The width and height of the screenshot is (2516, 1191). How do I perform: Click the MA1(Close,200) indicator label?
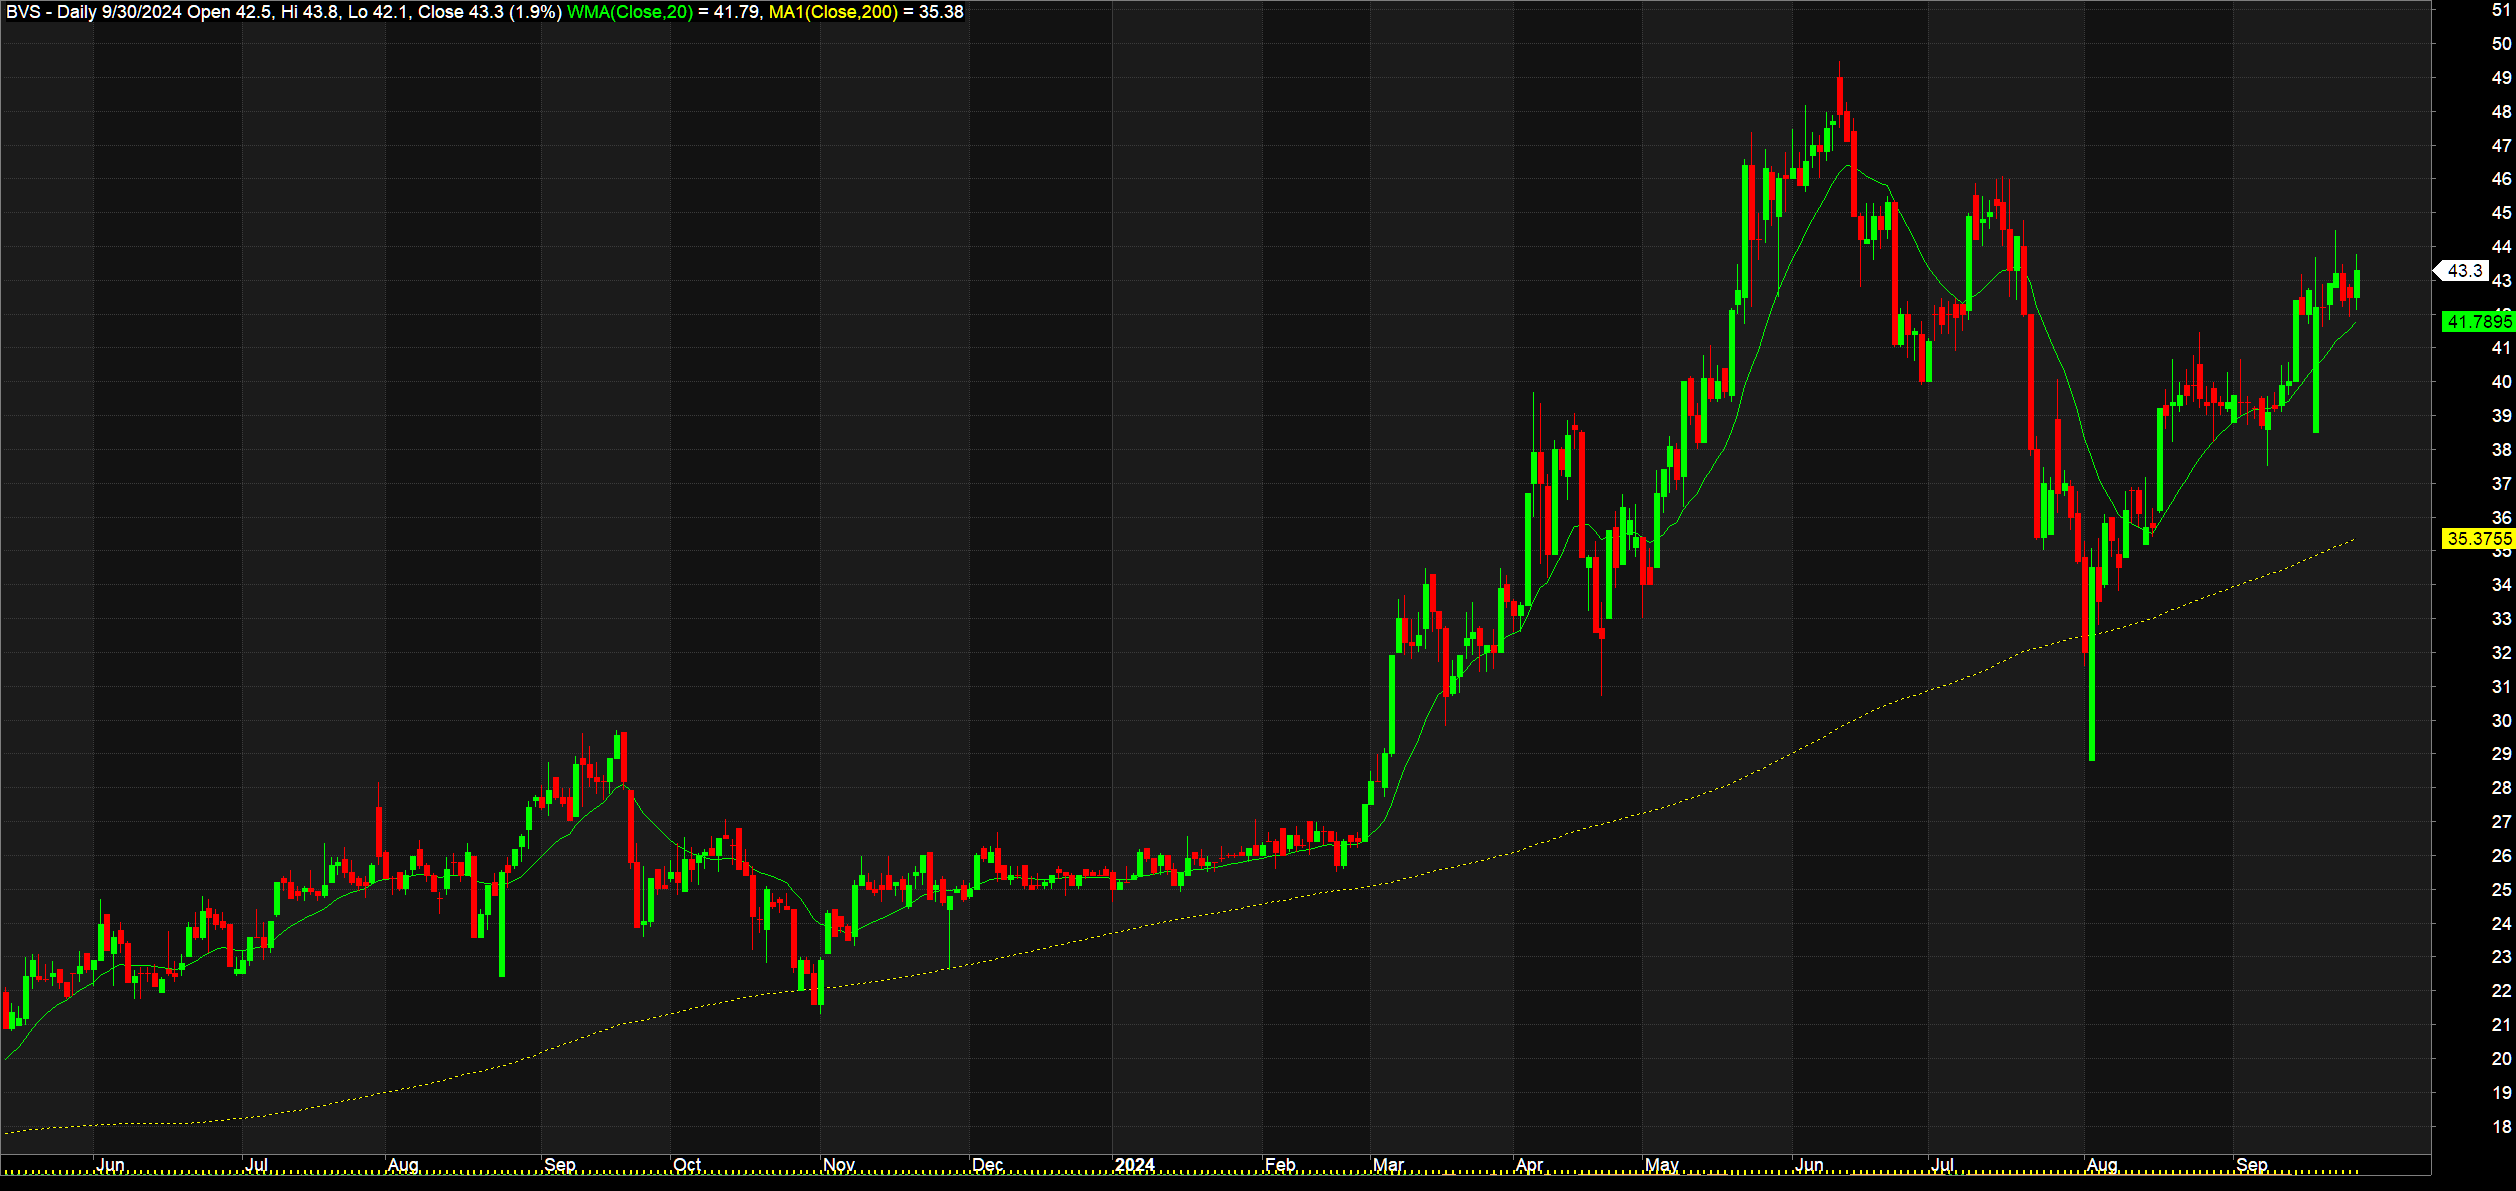click(x=832, y=12)
